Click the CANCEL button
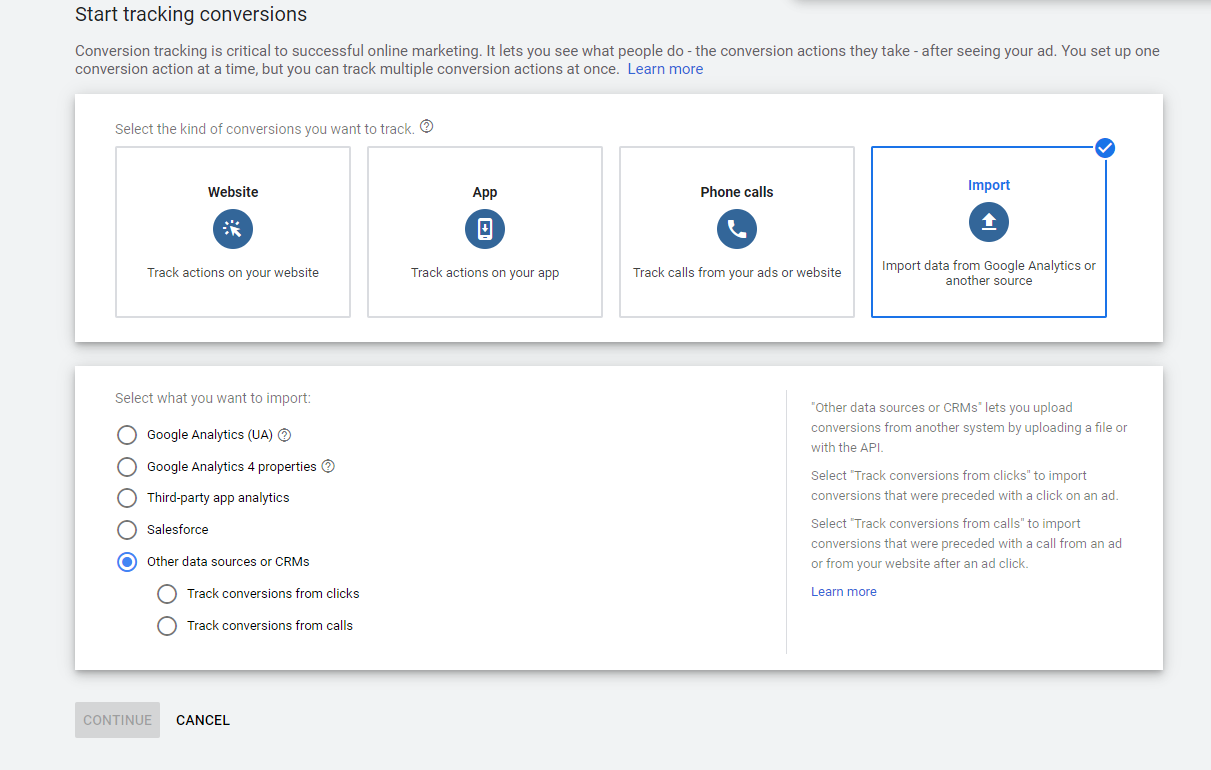This screenshot has height=770, width=1211. pos(202,719)
